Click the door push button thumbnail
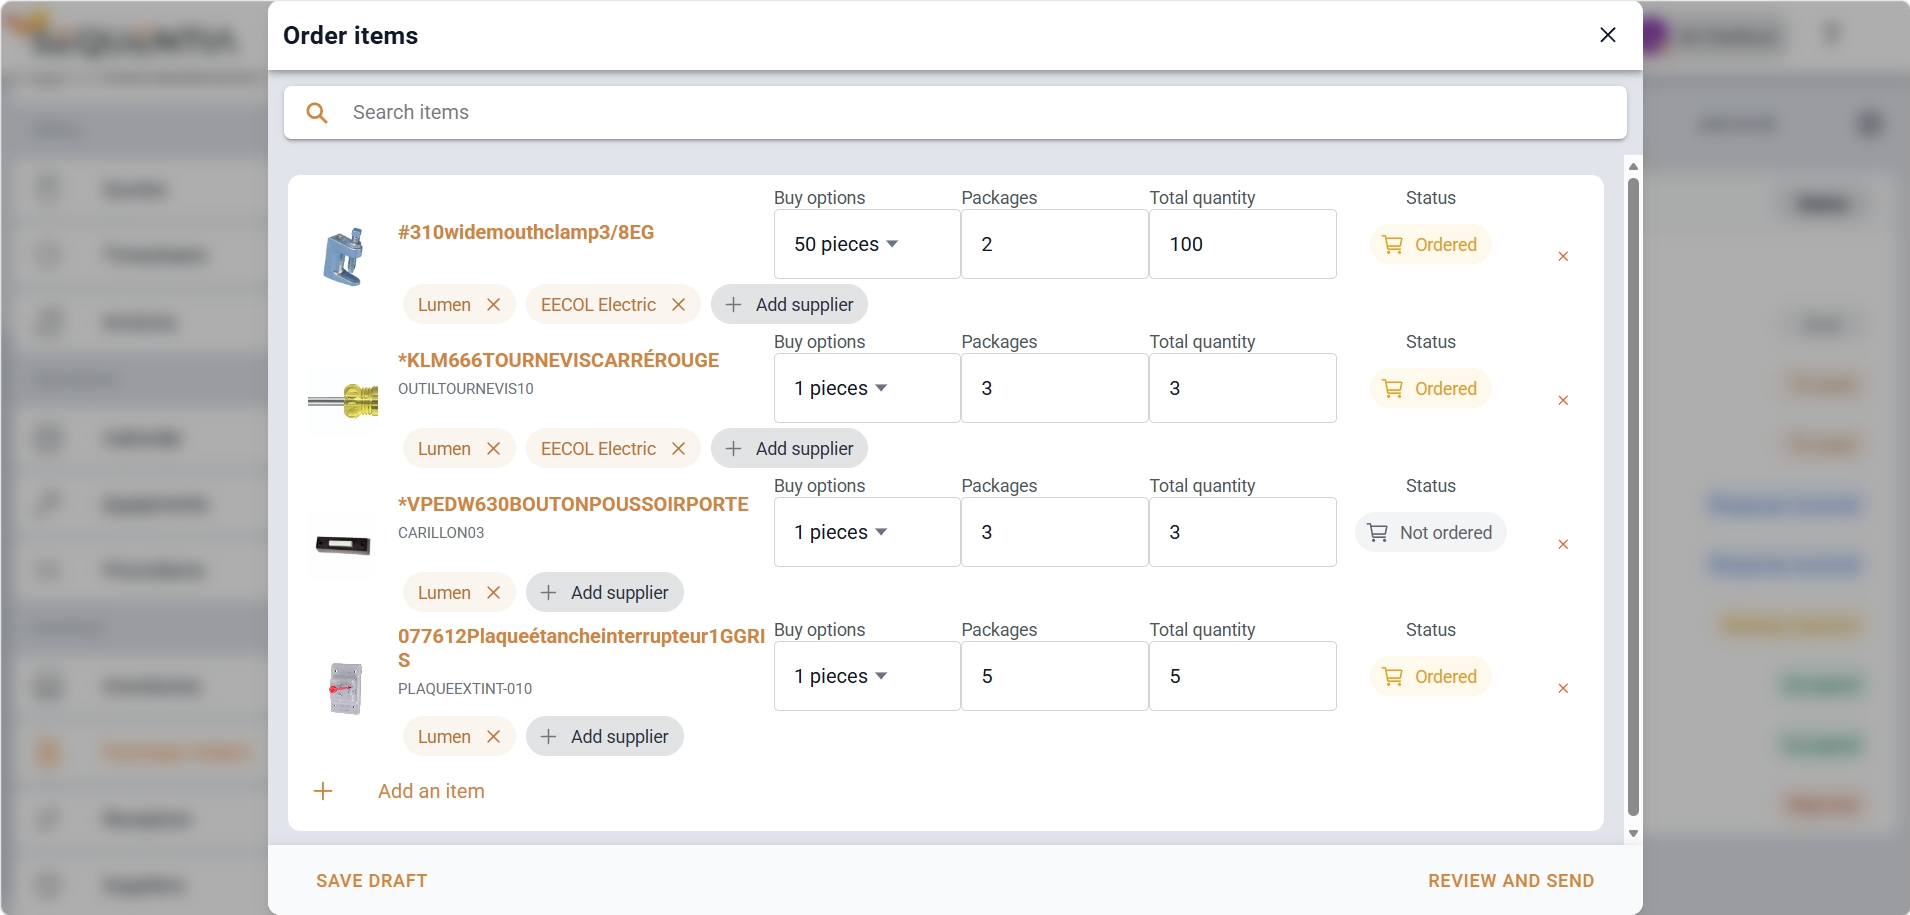This screenshot has height=915, width=1910. point(343,545)
